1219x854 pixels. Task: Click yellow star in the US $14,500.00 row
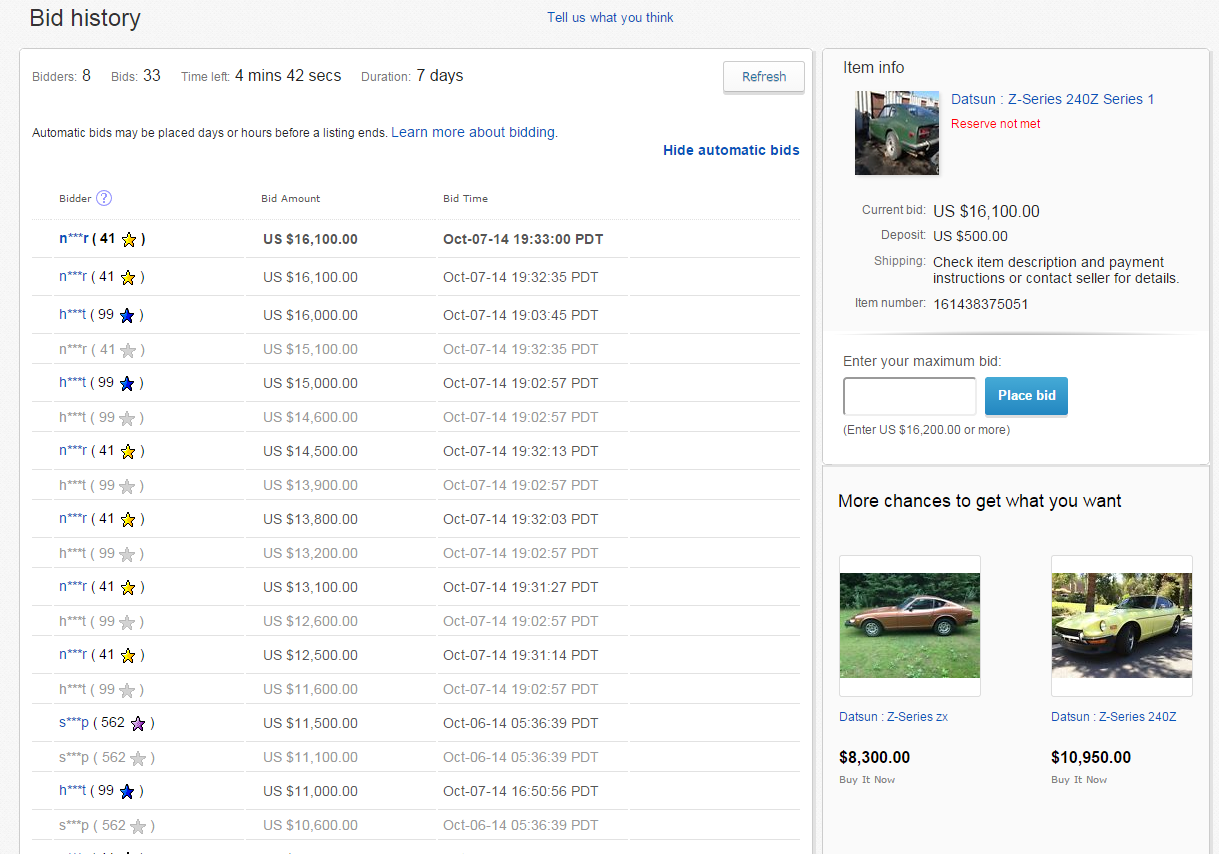(128, 451)
